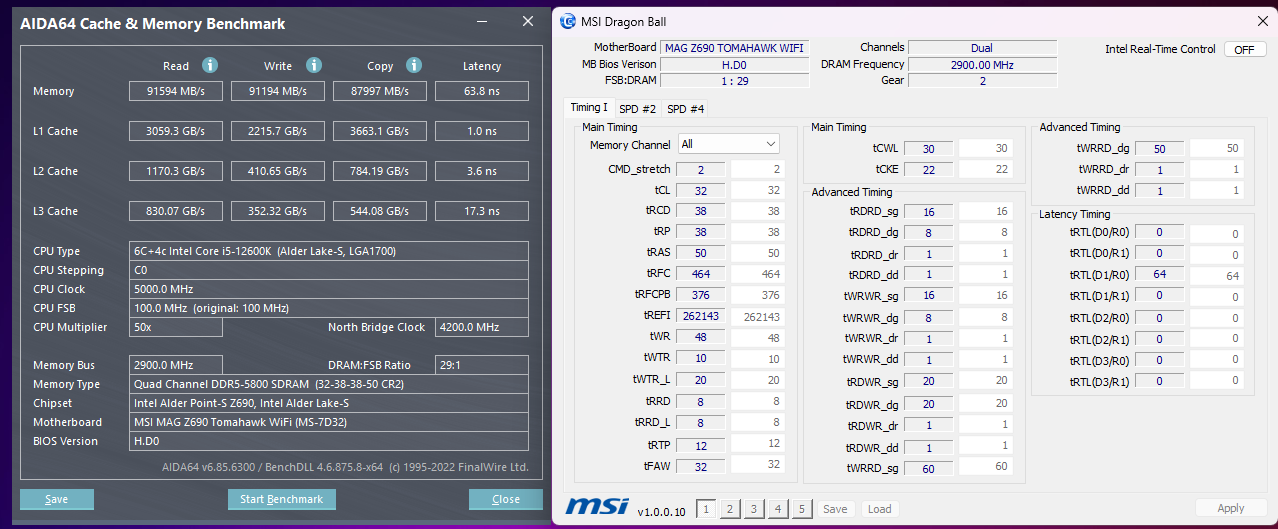The width and height of the screenshot is (1278, 529).
Task: Click the Memory Write 91194 MB/s value
Action: pyautogui.click(x=279, y=91)
